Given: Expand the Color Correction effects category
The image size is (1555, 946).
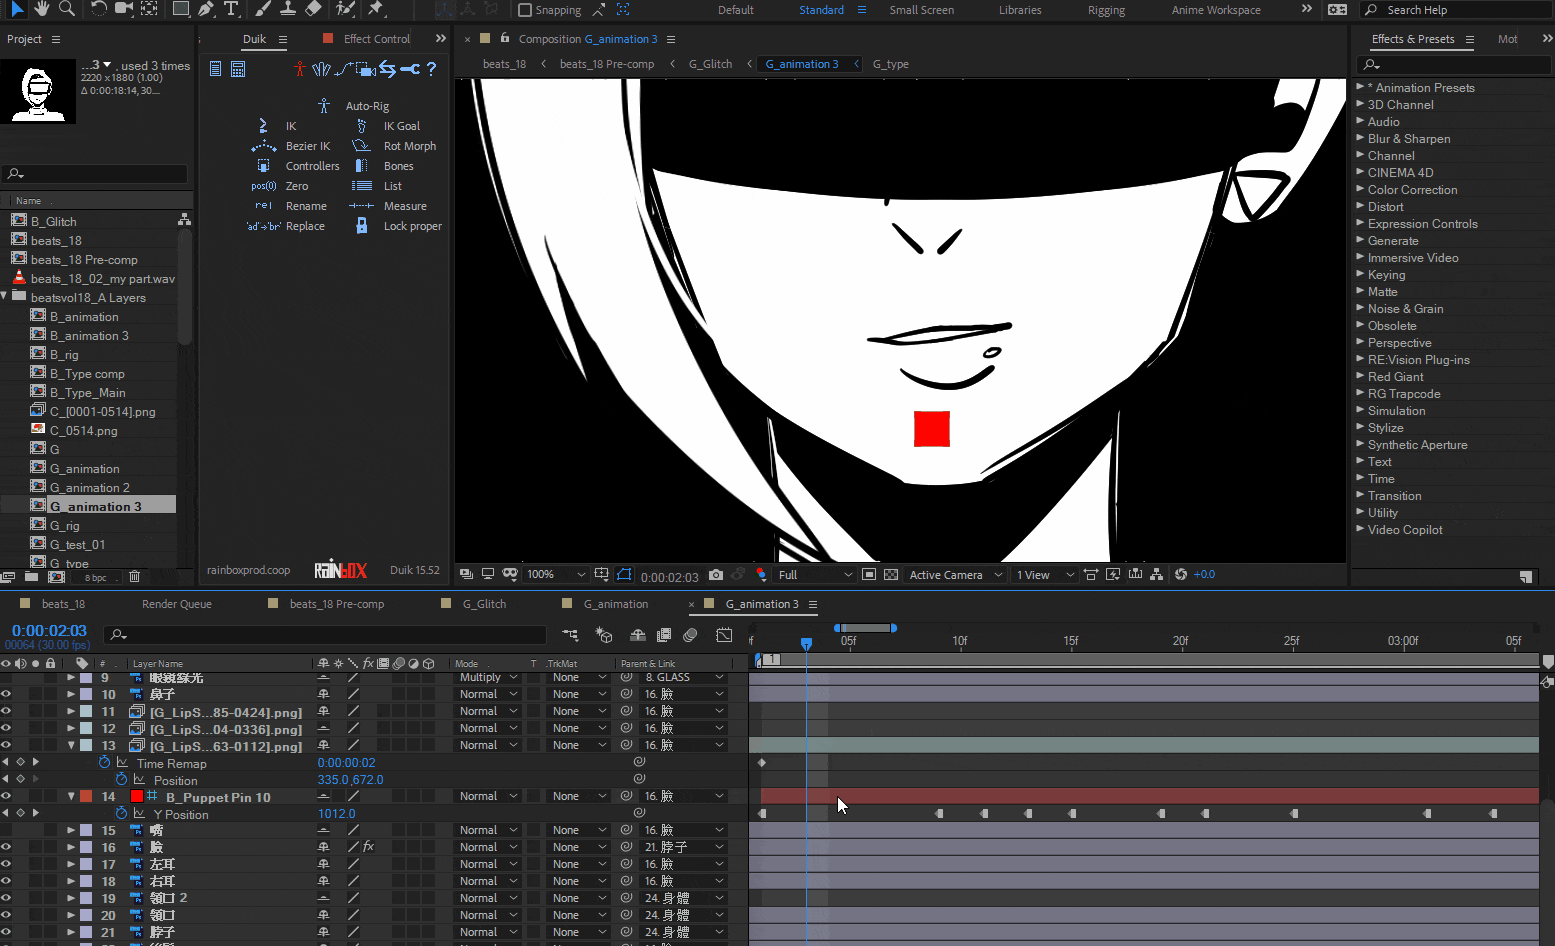Looking at the screenshot, I should [x=1360, y=189].
